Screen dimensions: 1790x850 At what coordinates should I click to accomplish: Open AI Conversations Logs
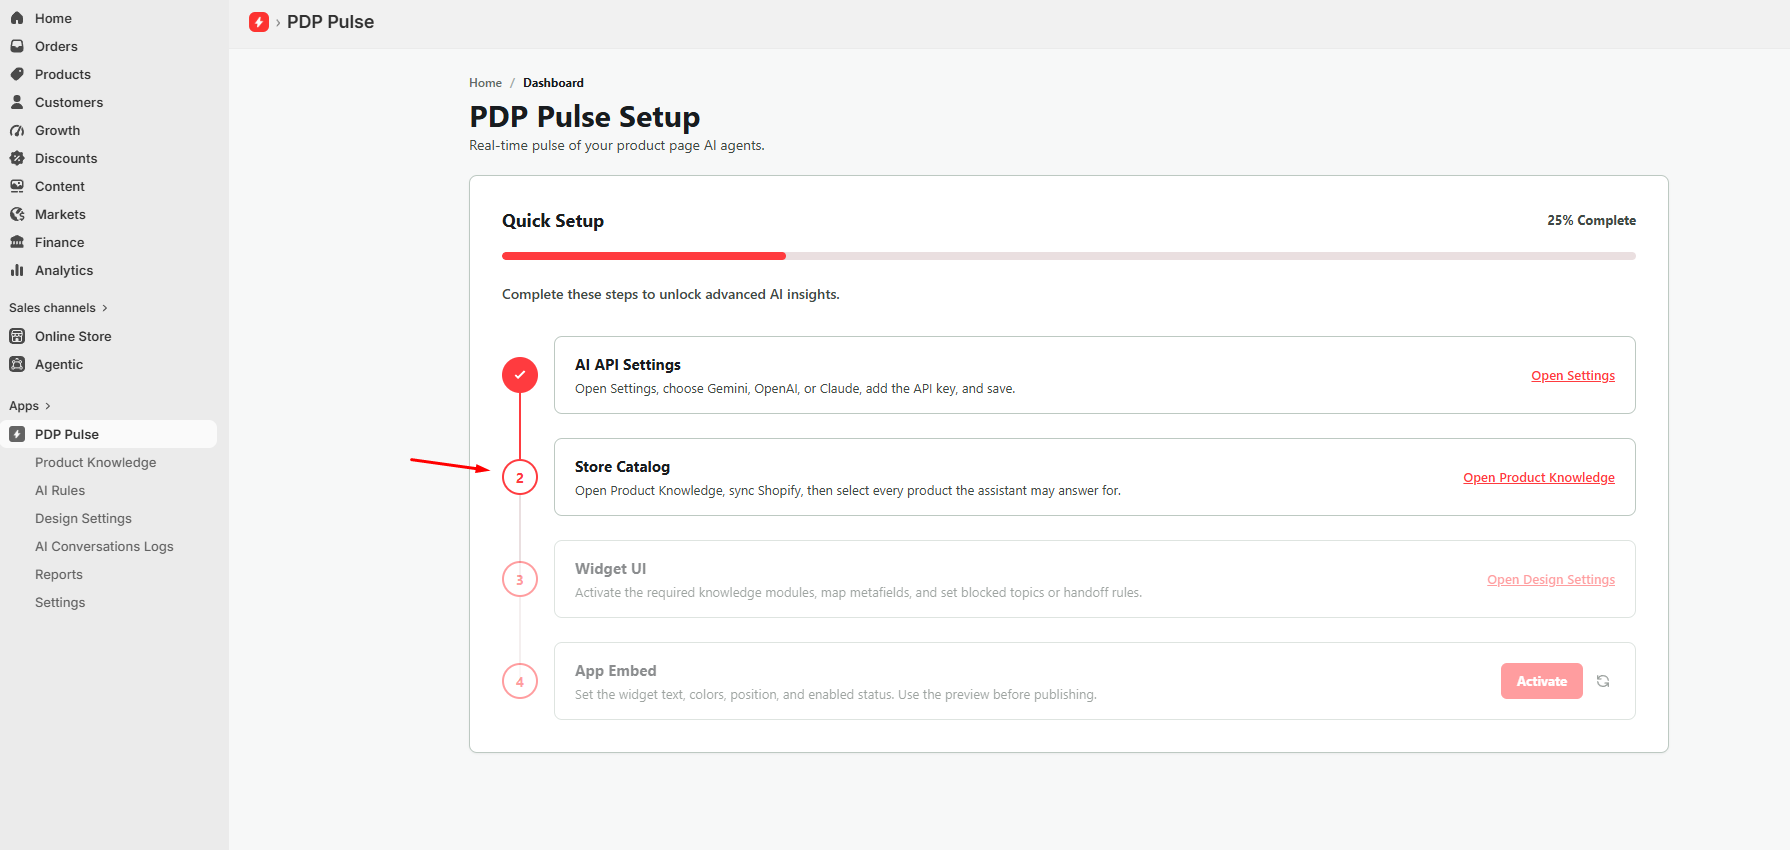[104, 546]
